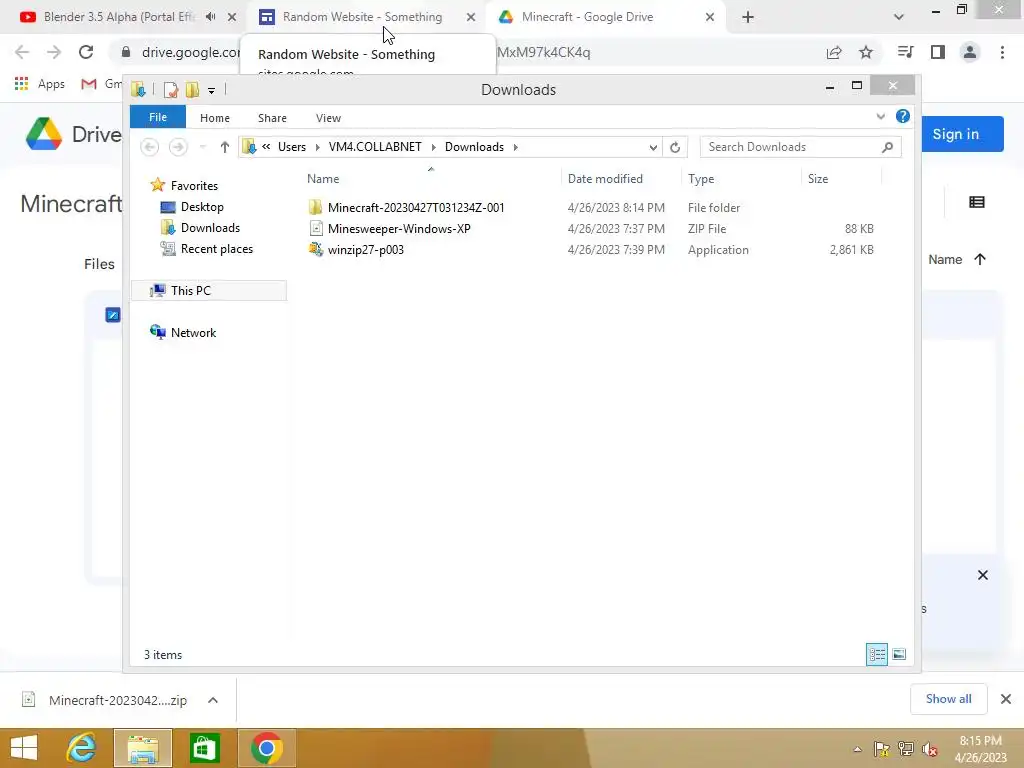Sort files by the Size column header
Viewport: 1024px width, 768px height.
click(818, 178)
